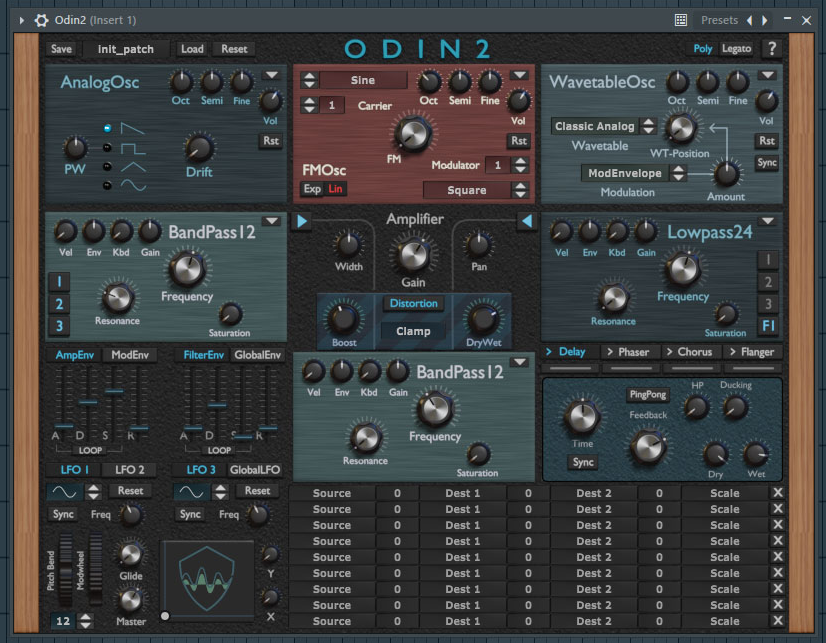Click the Amplifier Gain knob
Screen dimensions: 826x643
pos(414,255)
